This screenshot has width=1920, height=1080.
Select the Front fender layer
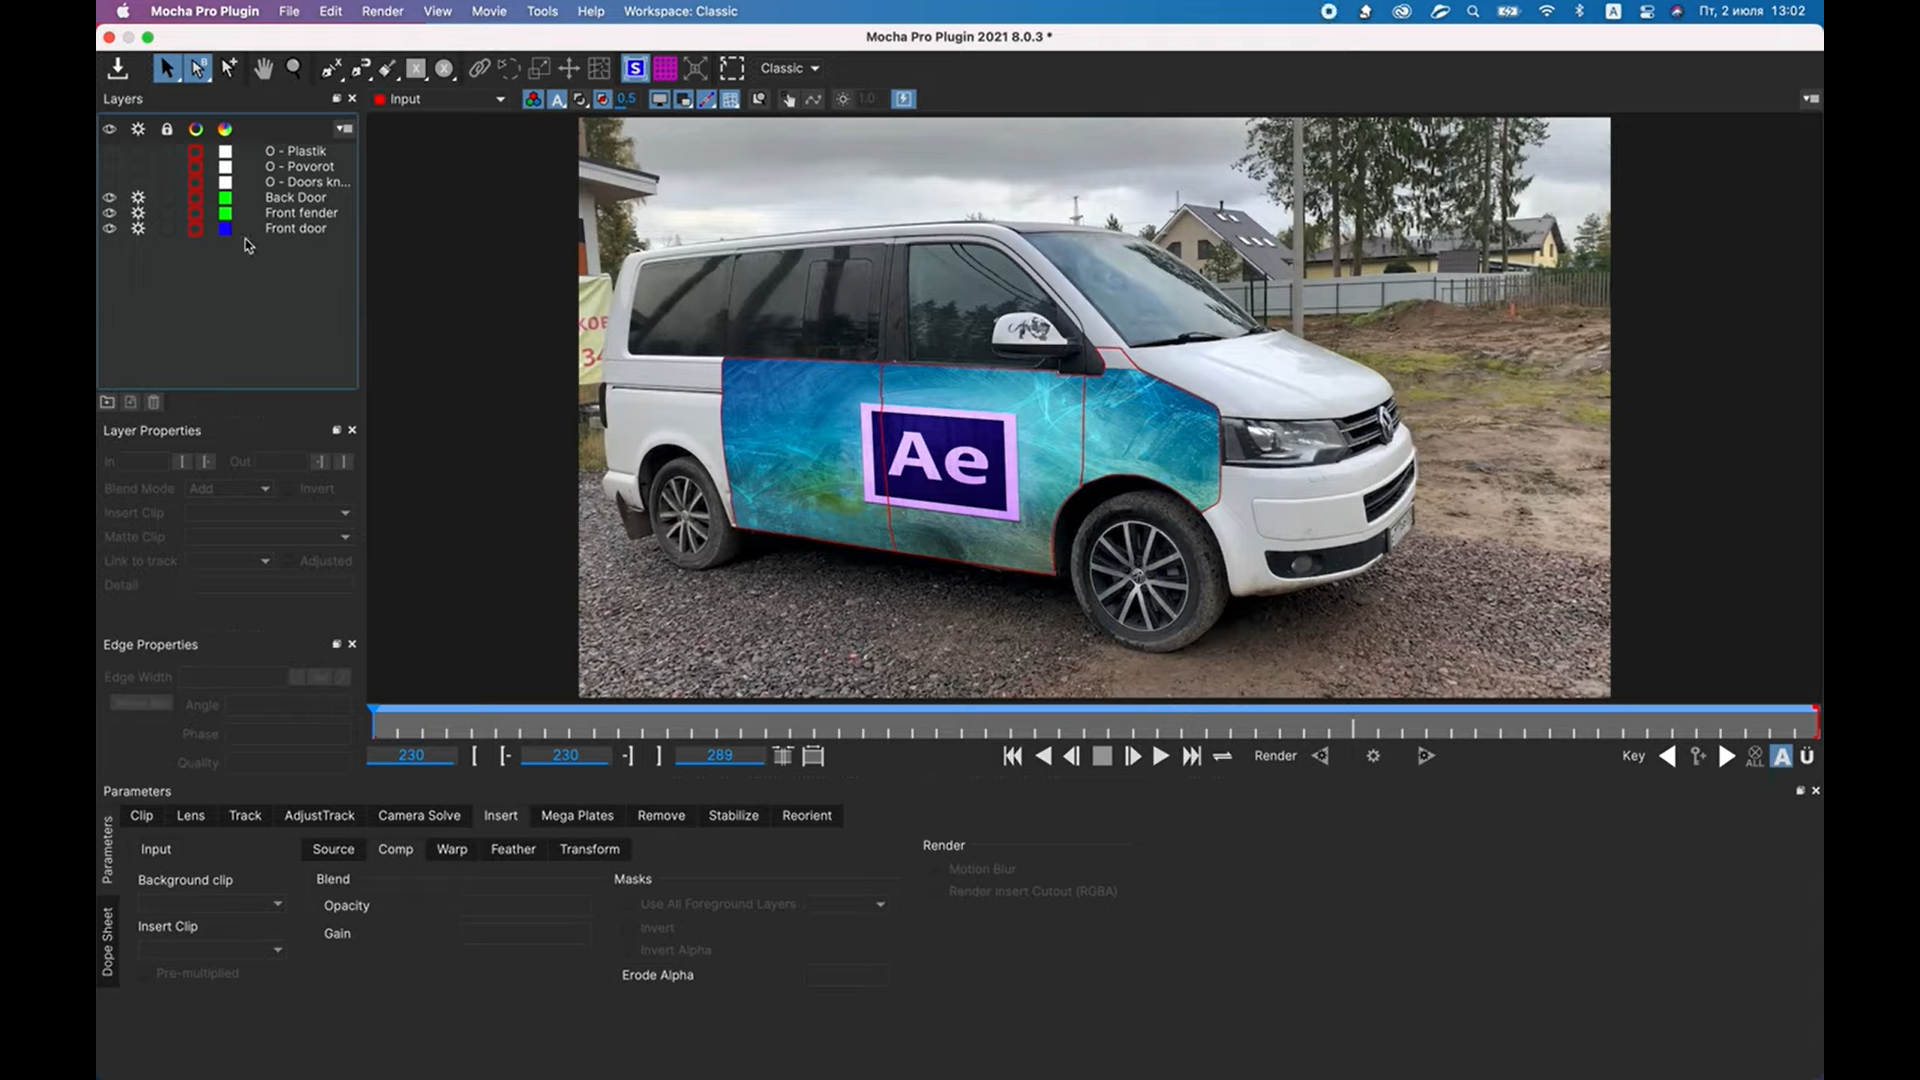coord(301,213)
